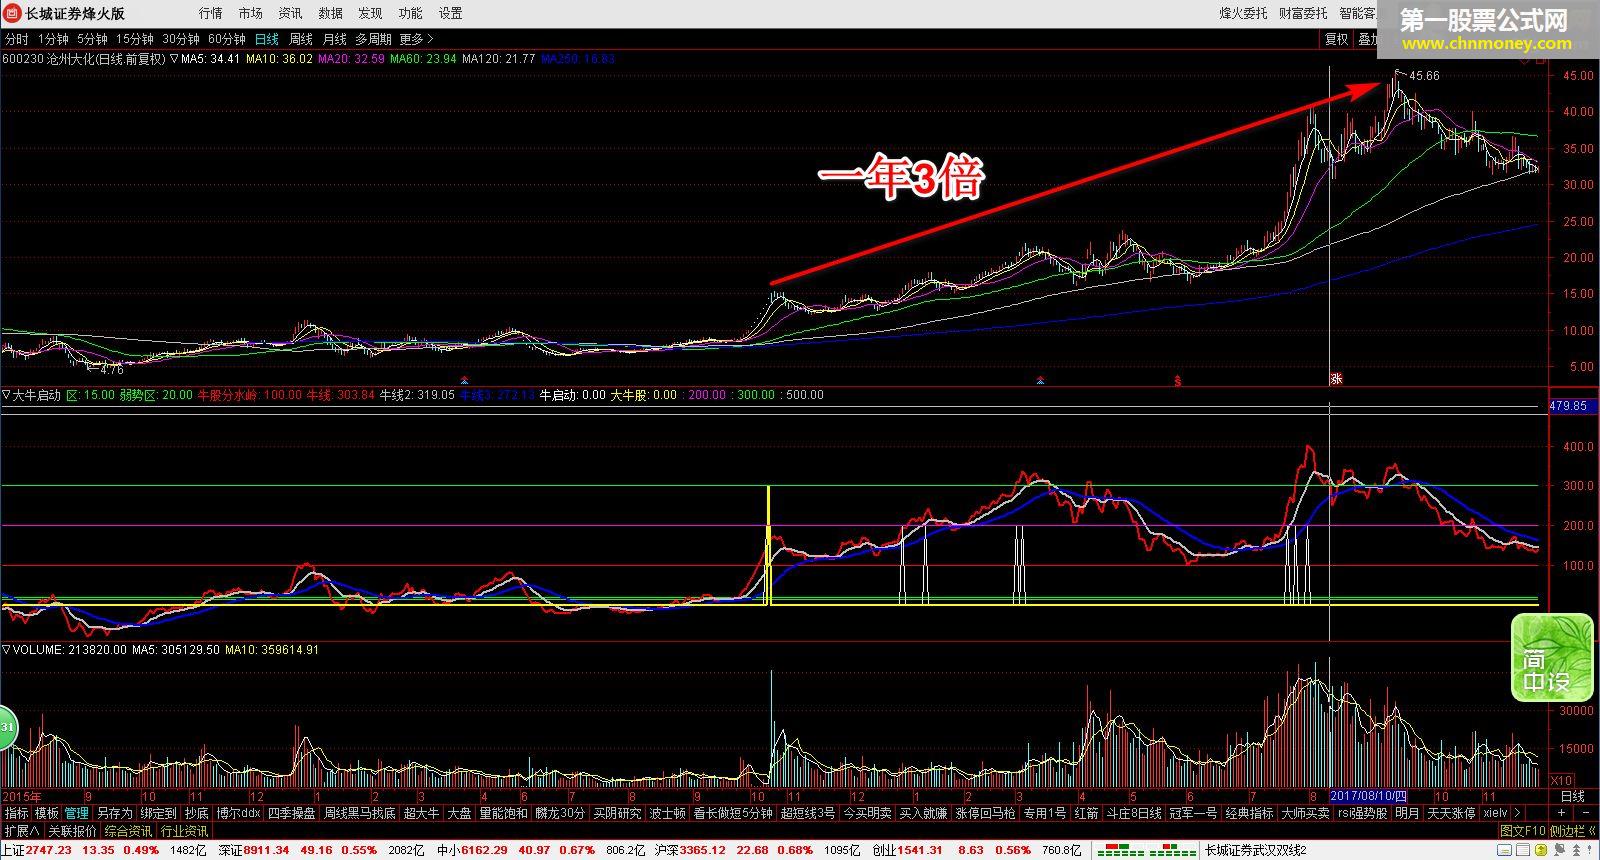This screenshot has height=860, width=1600.
Task: Click 绑定到 bind button
Action: pos(158,813)
